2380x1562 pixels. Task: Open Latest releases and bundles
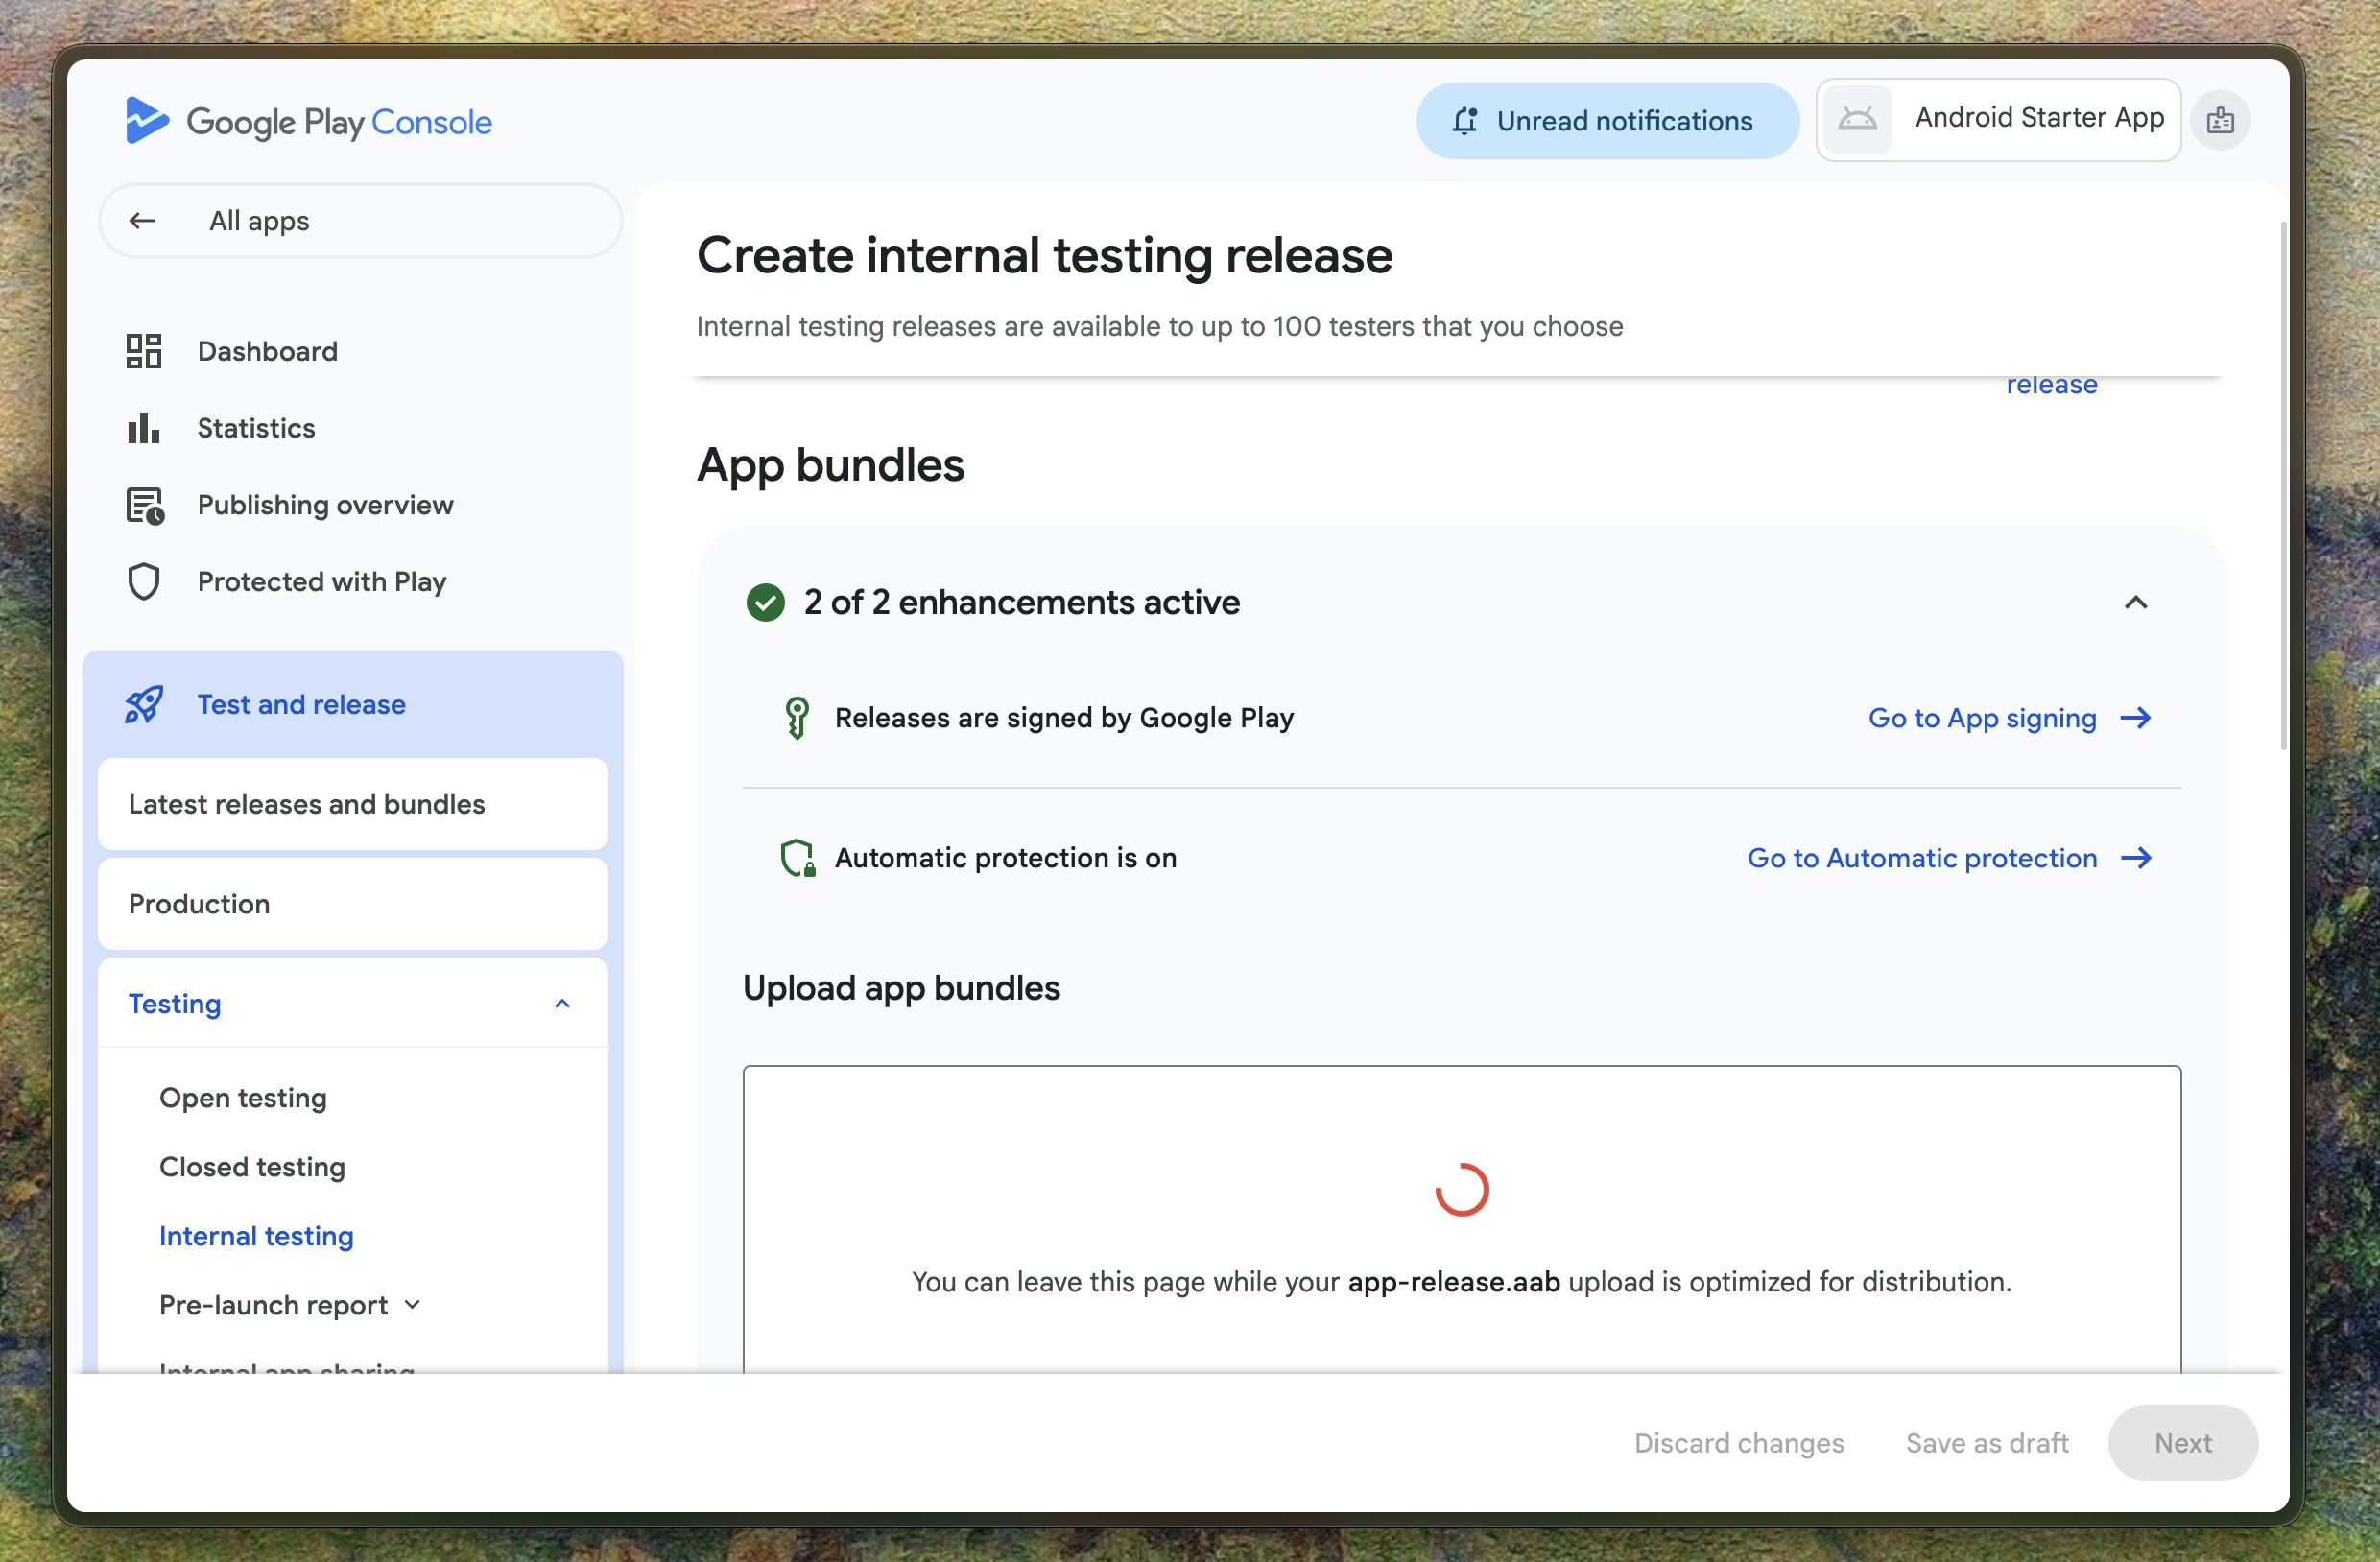(353, 804)
